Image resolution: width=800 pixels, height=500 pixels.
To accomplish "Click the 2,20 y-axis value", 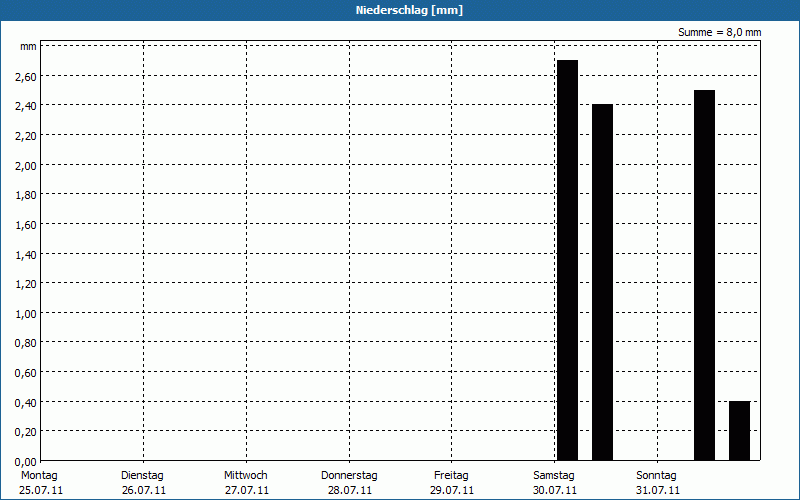I will pos(26,136).
